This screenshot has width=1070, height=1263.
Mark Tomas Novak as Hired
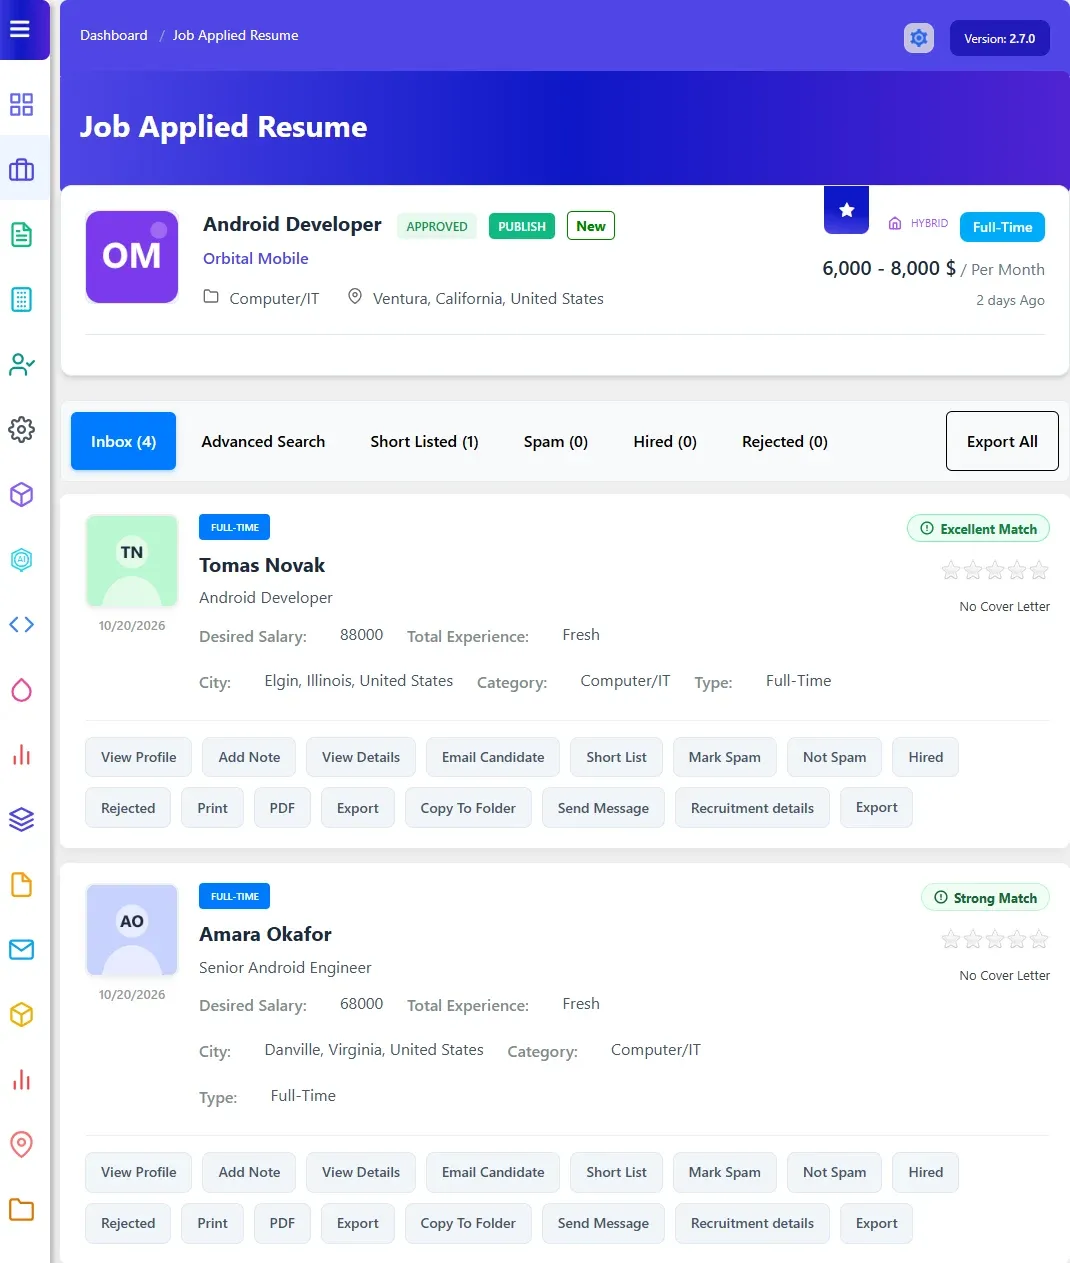coord(926,757)
